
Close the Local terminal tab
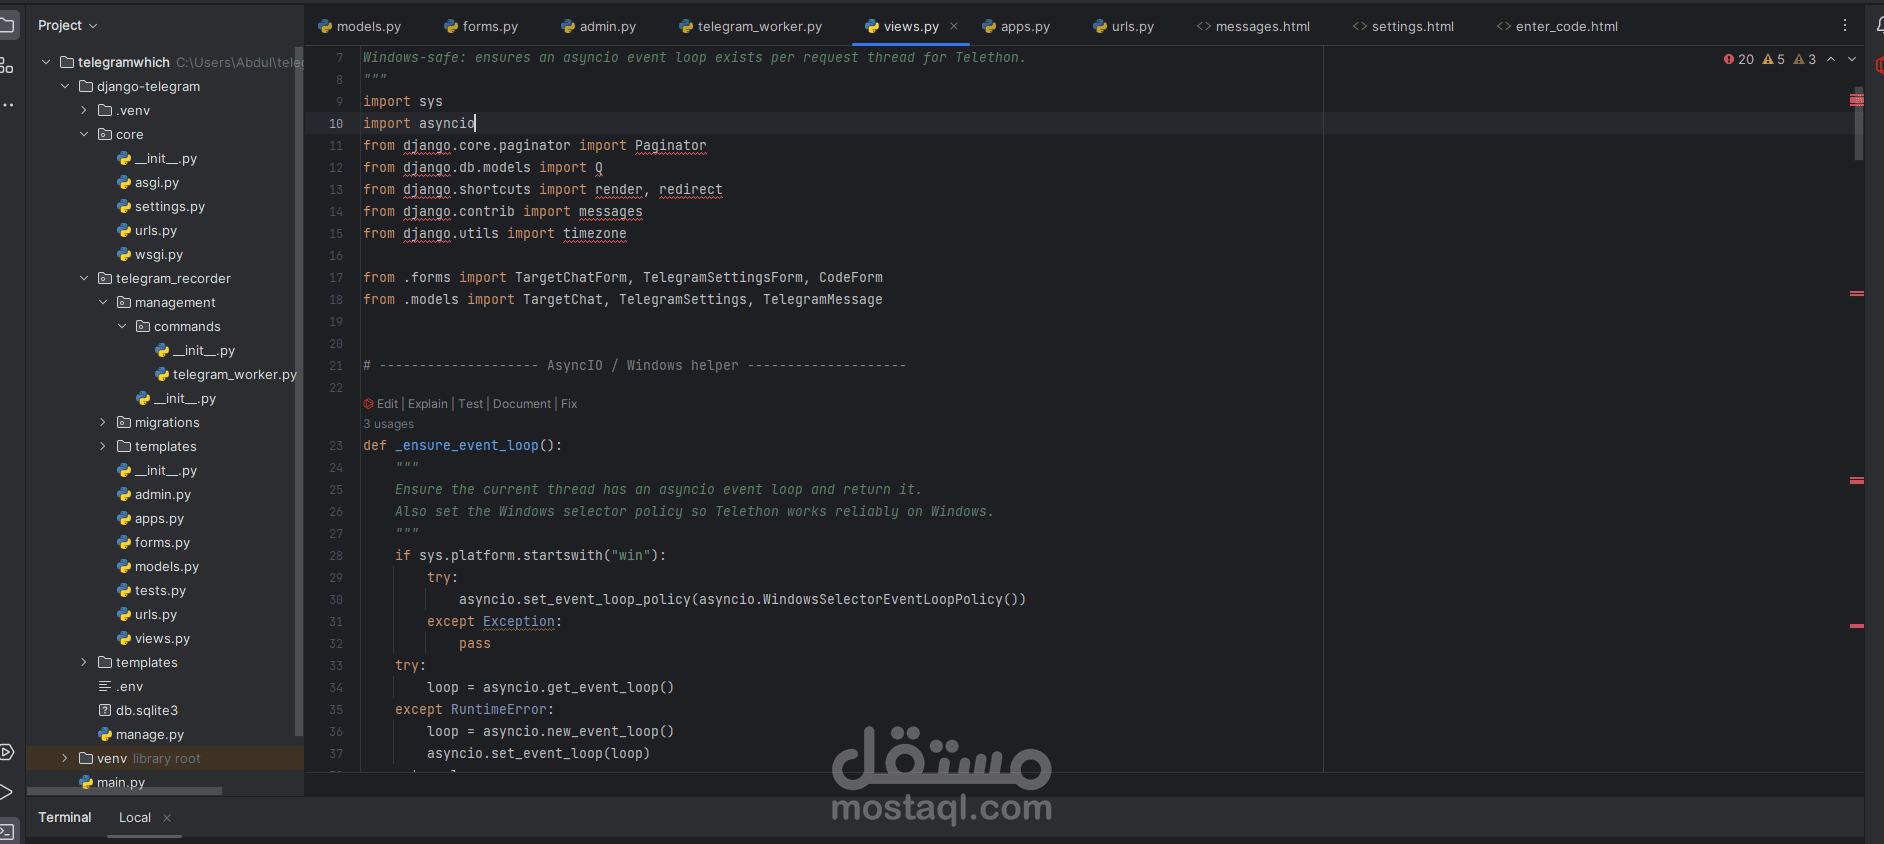[x=167, y=818]
